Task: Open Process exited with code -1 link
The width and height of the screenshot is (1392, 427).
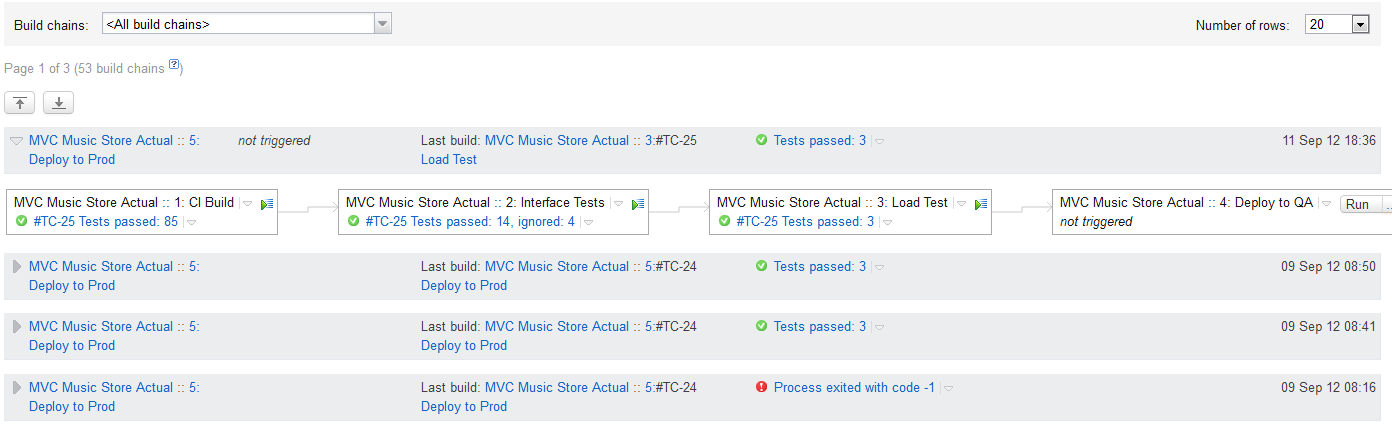Action: click(854, 388)
